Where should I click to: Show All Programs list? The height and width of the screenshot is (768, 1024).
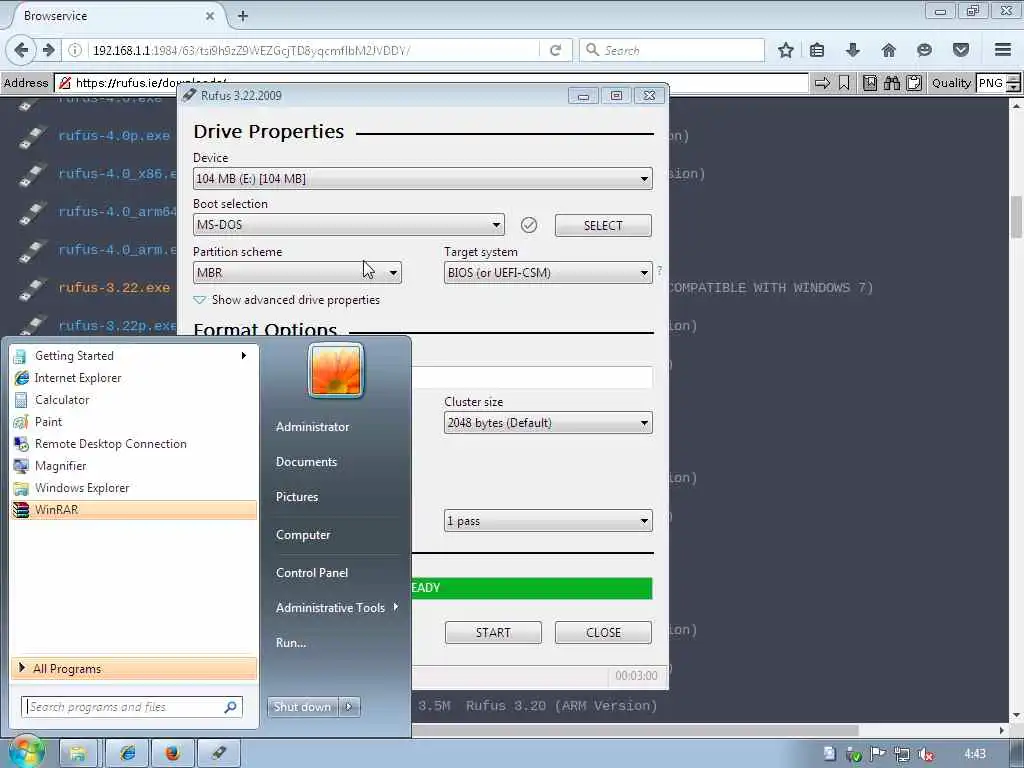coord(134,669)
